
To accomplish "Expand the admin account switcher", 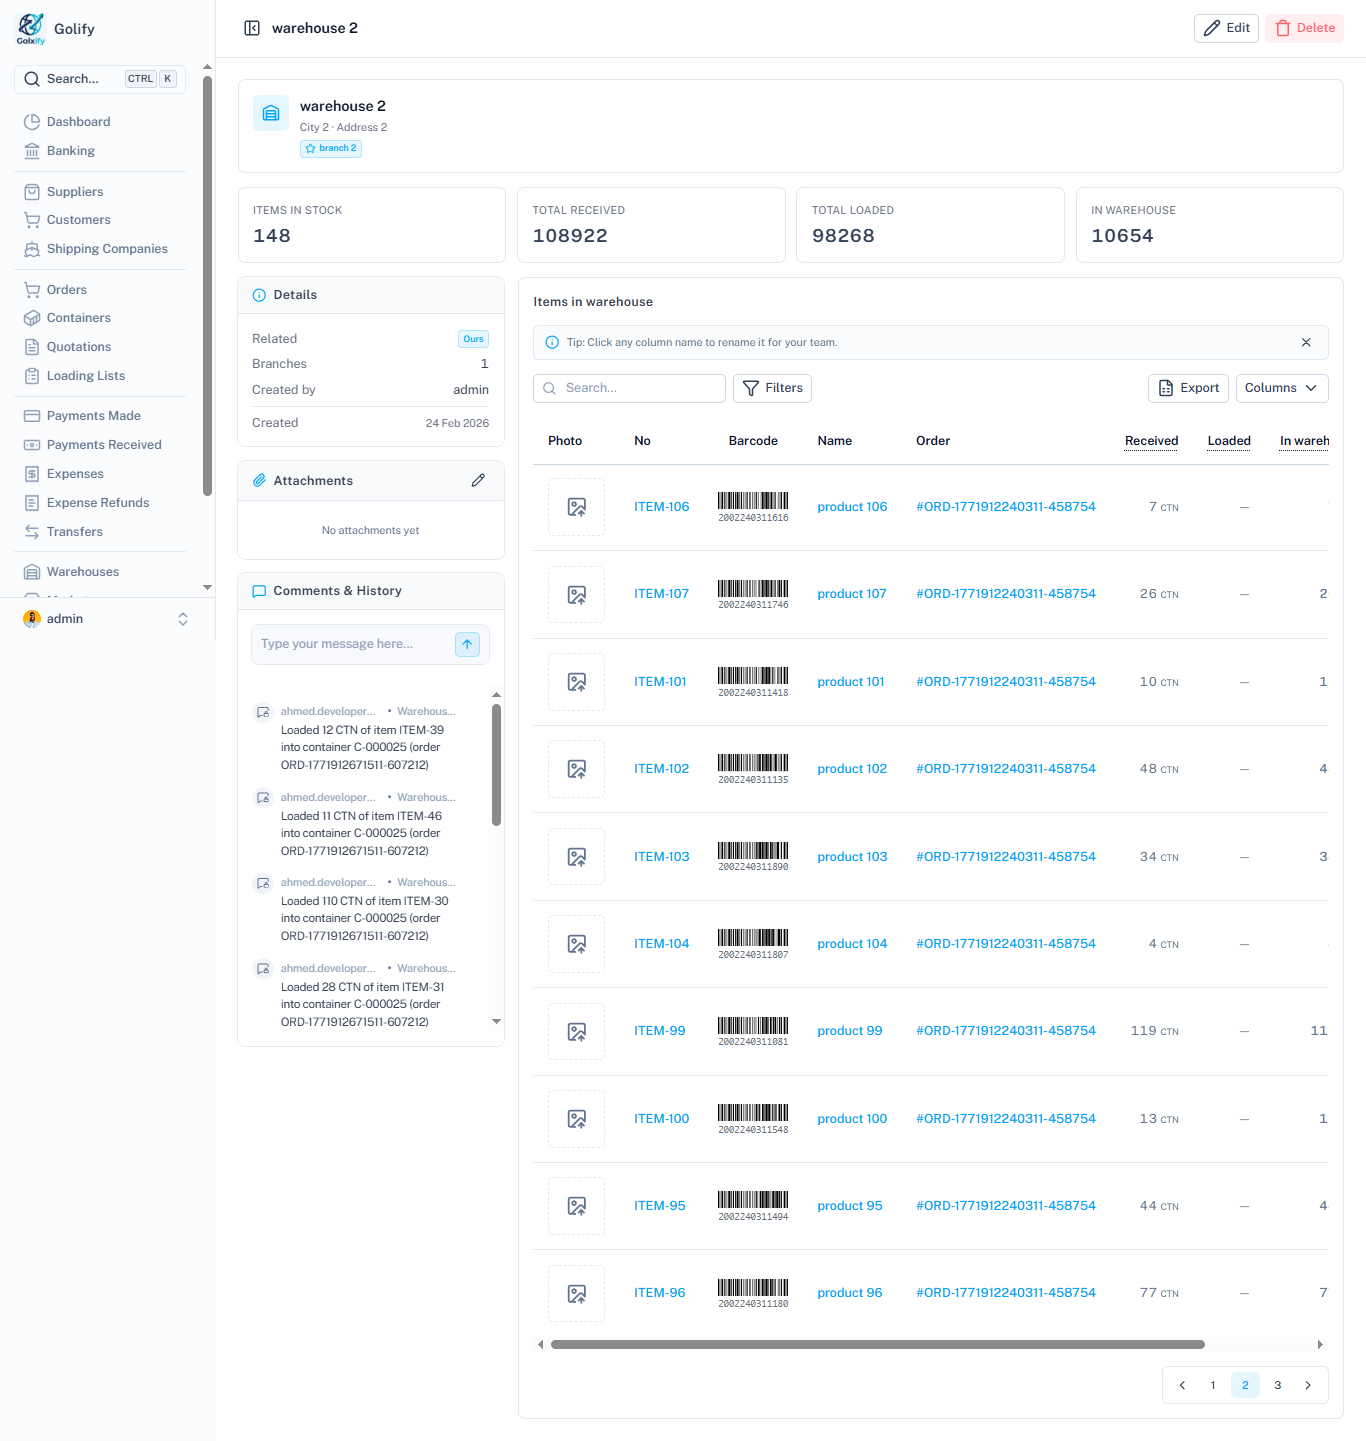I will pyautogui.click(x=183, y=619).
